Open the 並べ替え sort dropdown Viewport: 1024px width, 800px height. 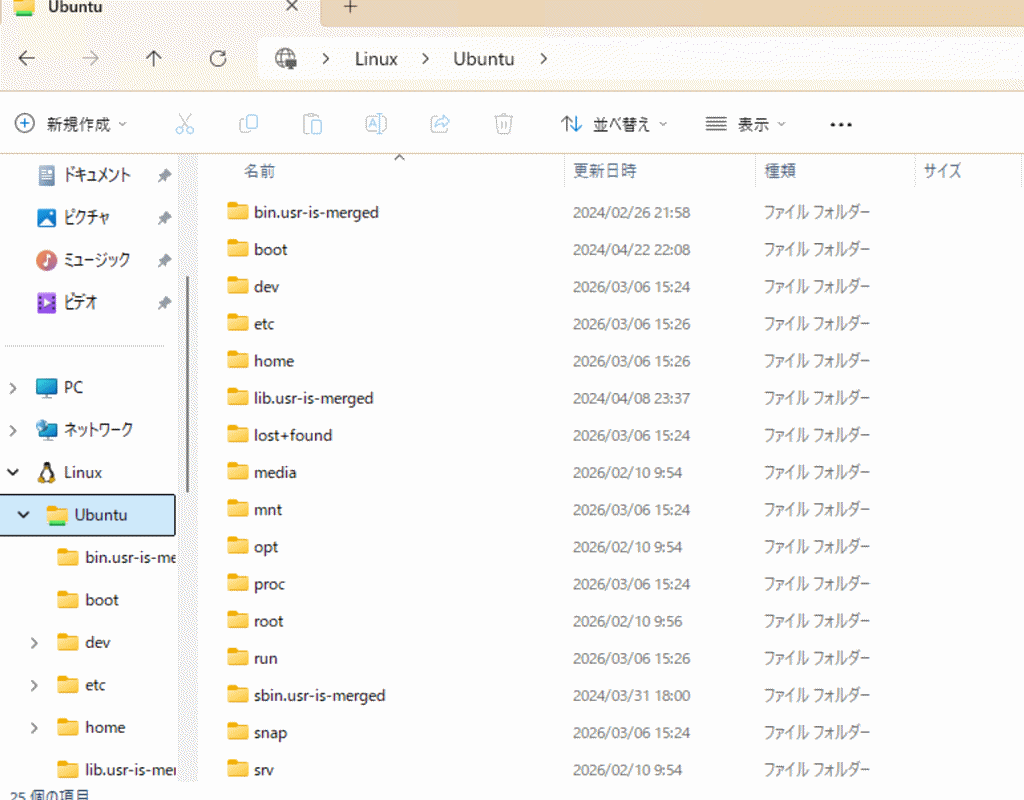coord(614,124)
